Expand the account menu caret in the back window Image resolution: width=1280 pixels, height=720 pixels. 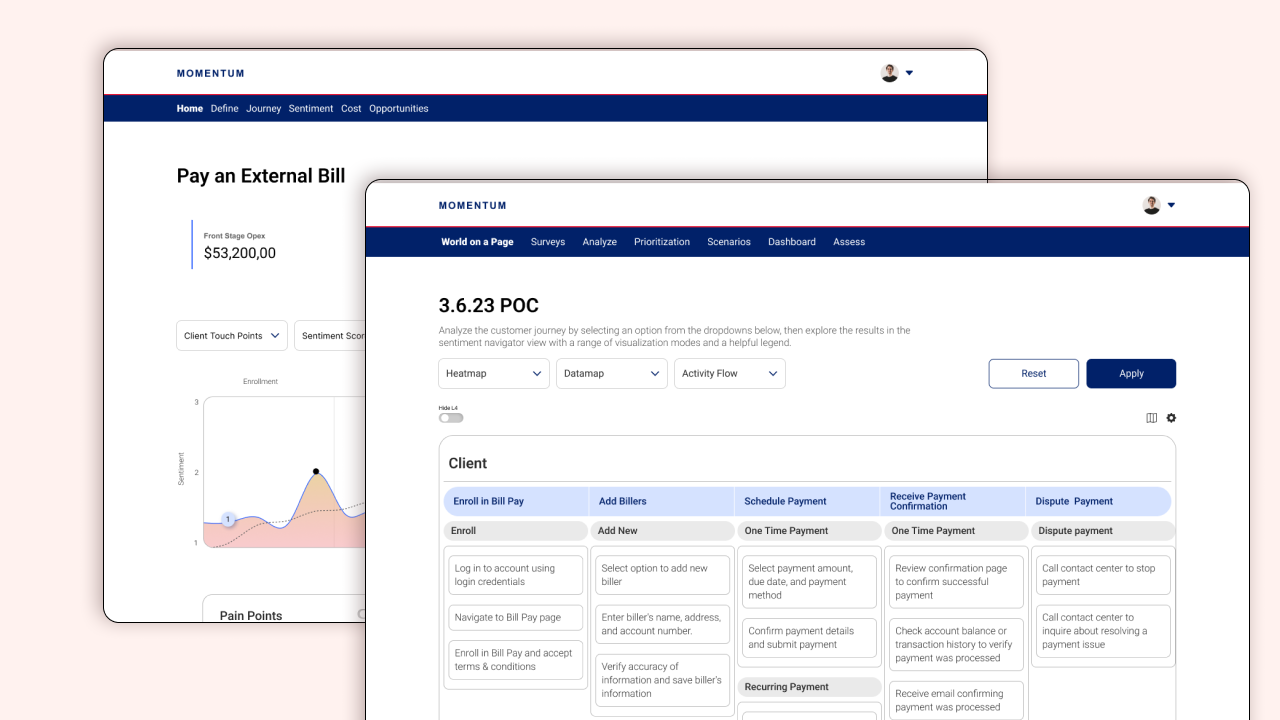pyautogui.click(x=909, y=73)
